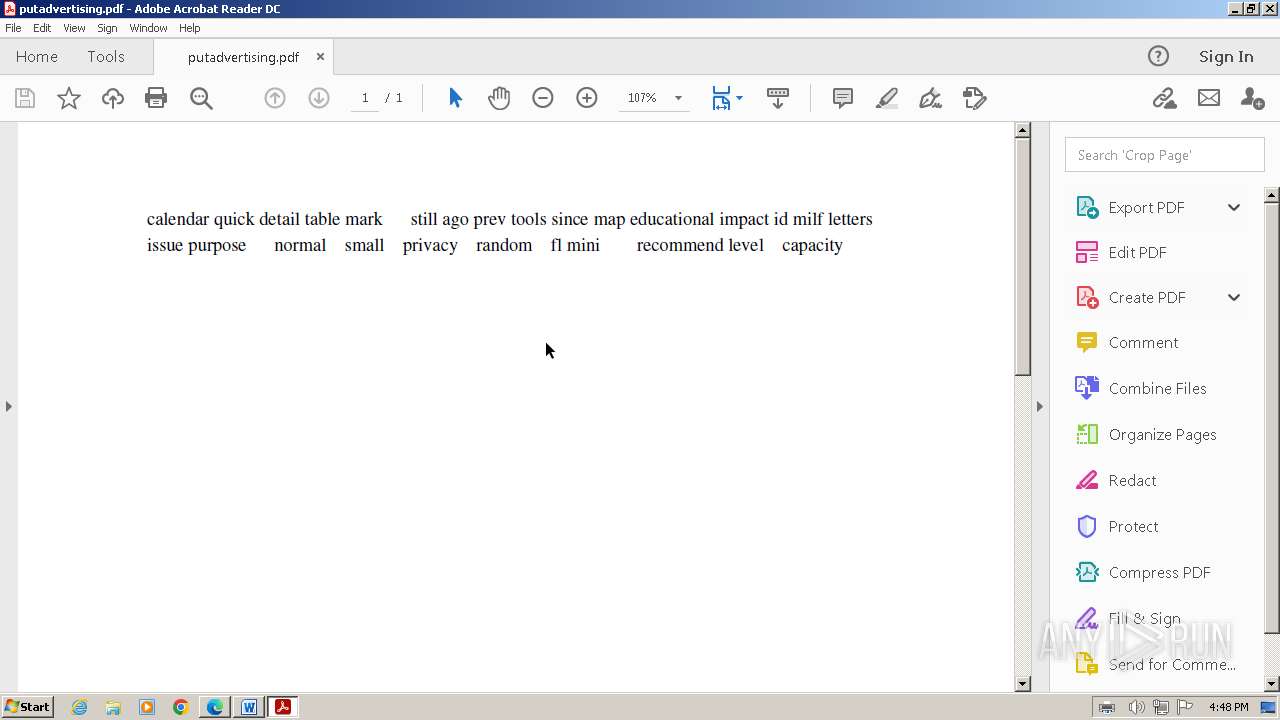This screenshot has width=1280, height=720.
Task: Add a sticky note comment
Action: tap(843, 98)
